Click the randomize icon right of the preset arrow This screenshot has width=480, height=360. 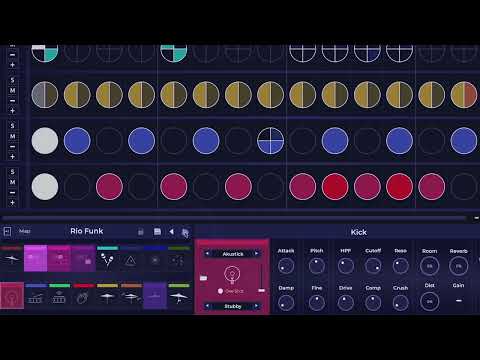coord(185,232)
